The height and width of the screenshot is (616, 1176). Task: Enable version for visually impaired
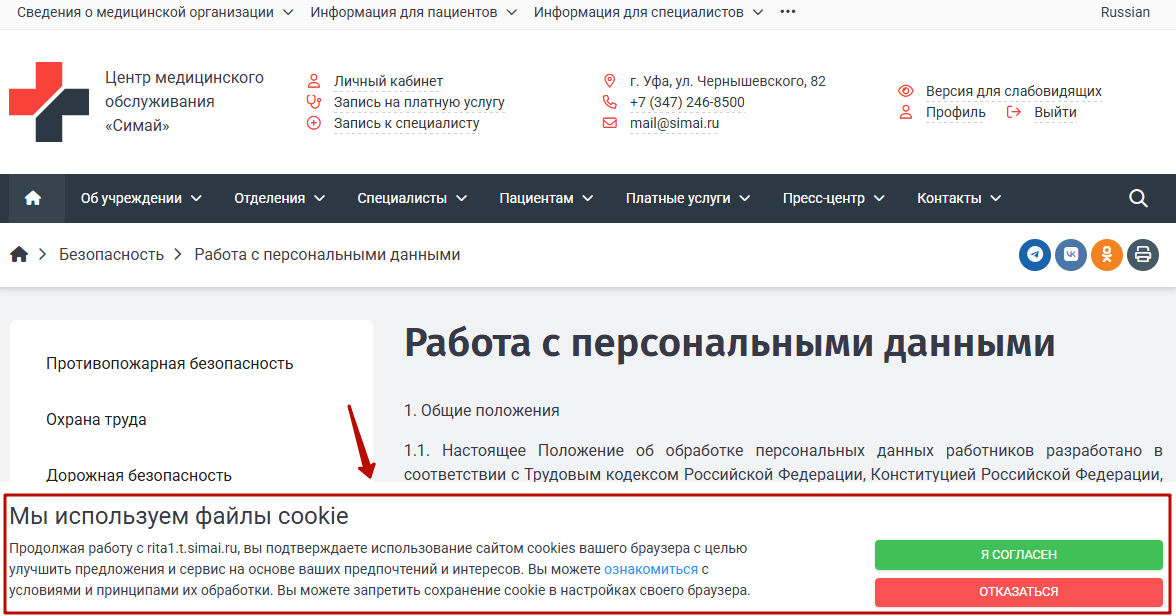(x=1013, y=91)
